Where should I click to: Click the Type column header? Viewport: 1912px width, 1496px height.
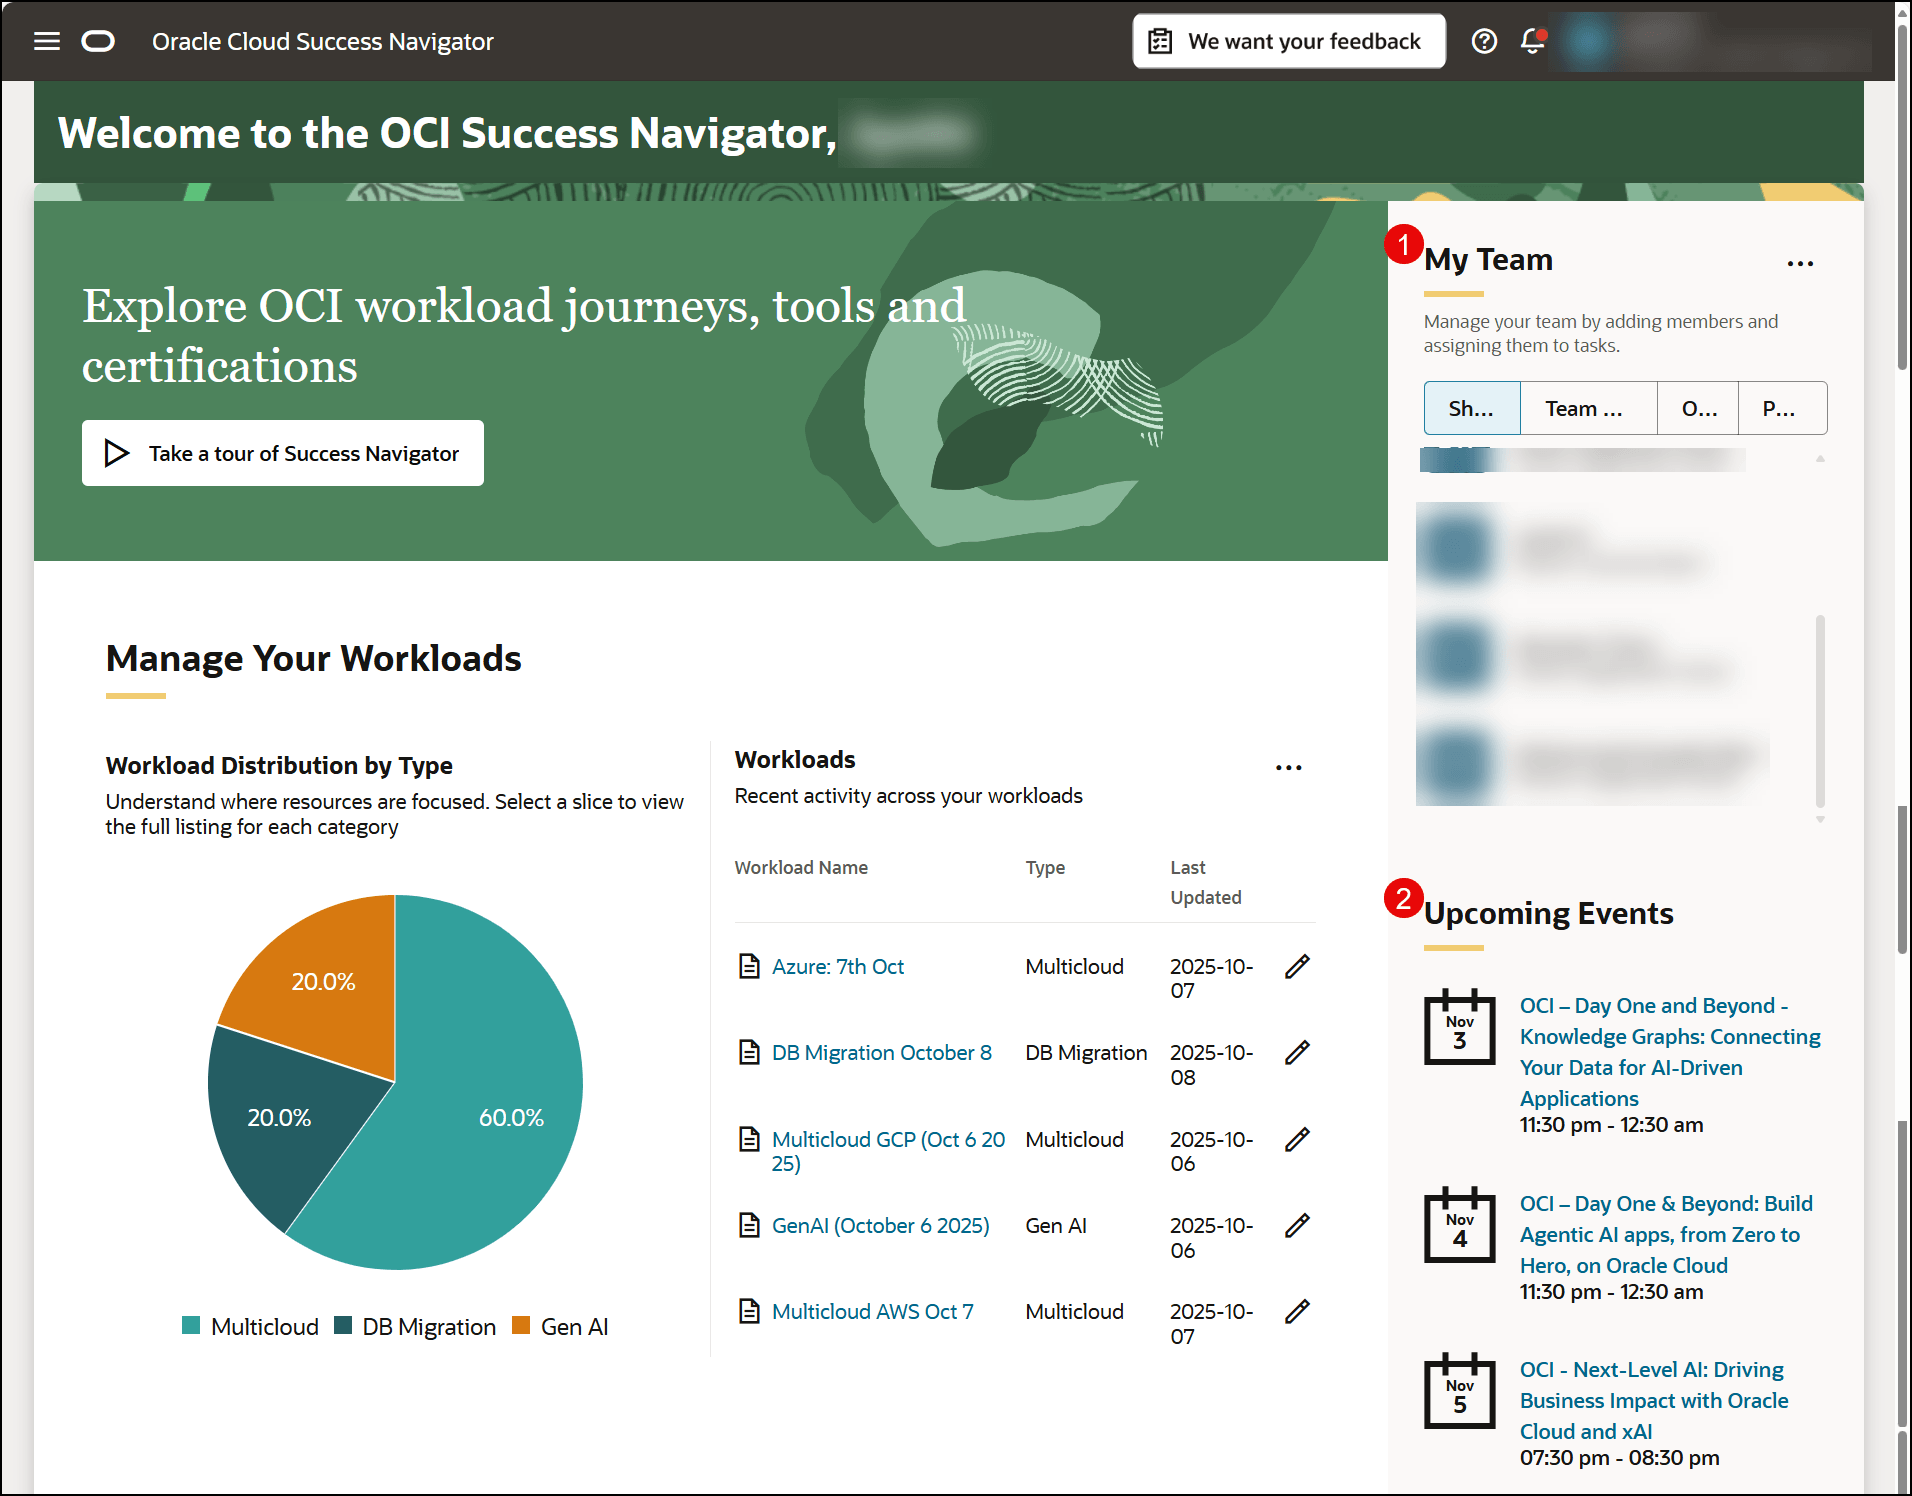(1045, 867)
